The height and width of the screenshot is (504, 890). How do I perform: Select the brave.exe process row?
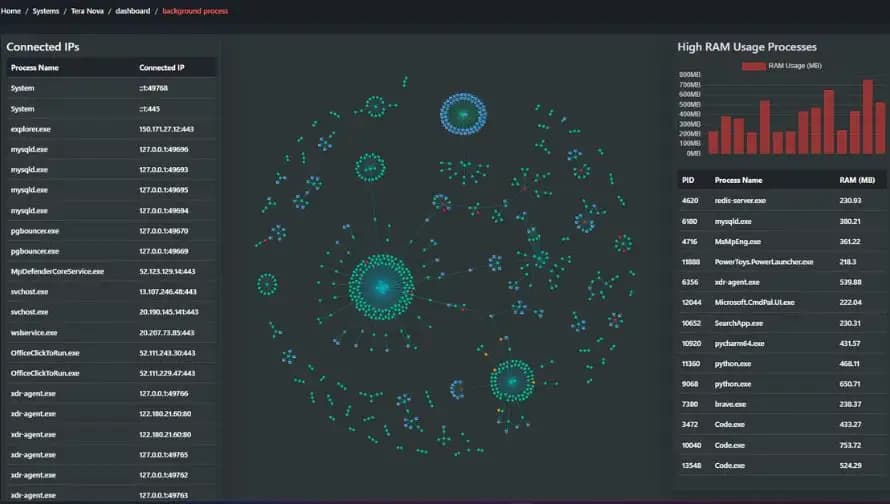782,404
